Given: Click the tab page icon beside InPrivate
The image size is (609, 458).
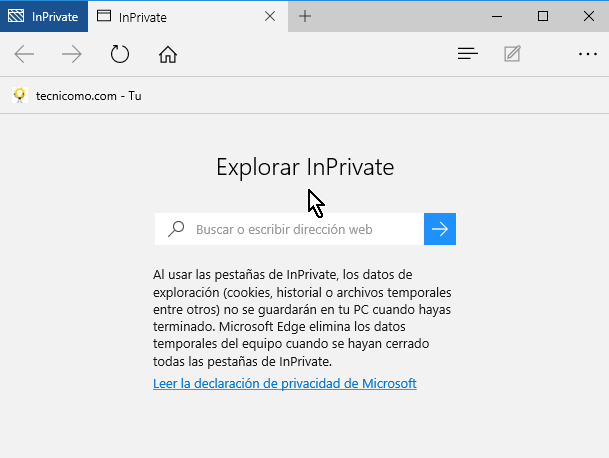Looking at the screenshot, I should click(x=104, y=16).
